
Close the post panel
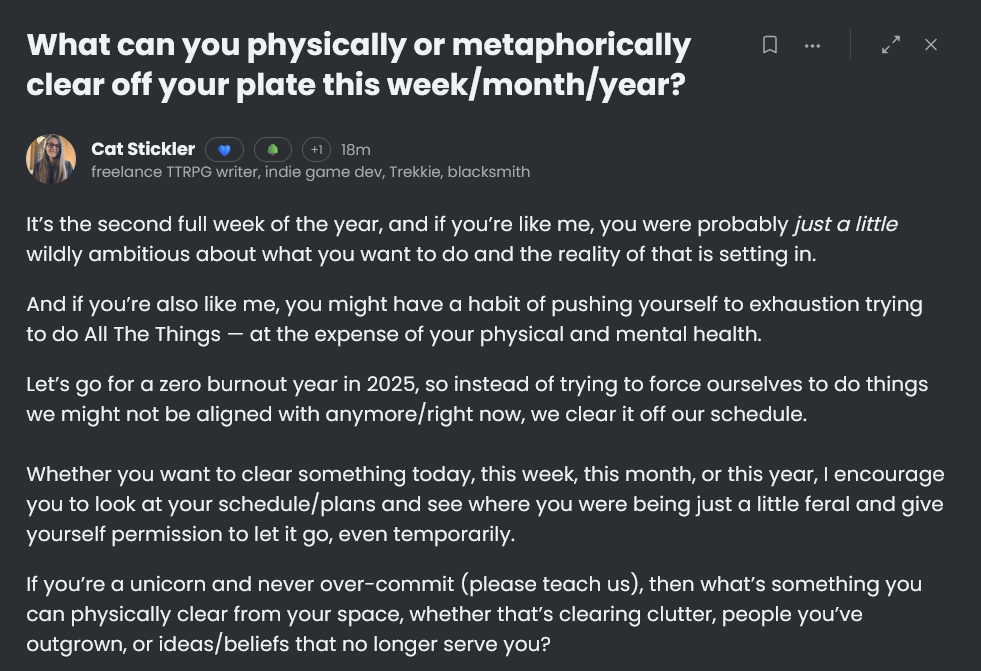click(931, 45)
